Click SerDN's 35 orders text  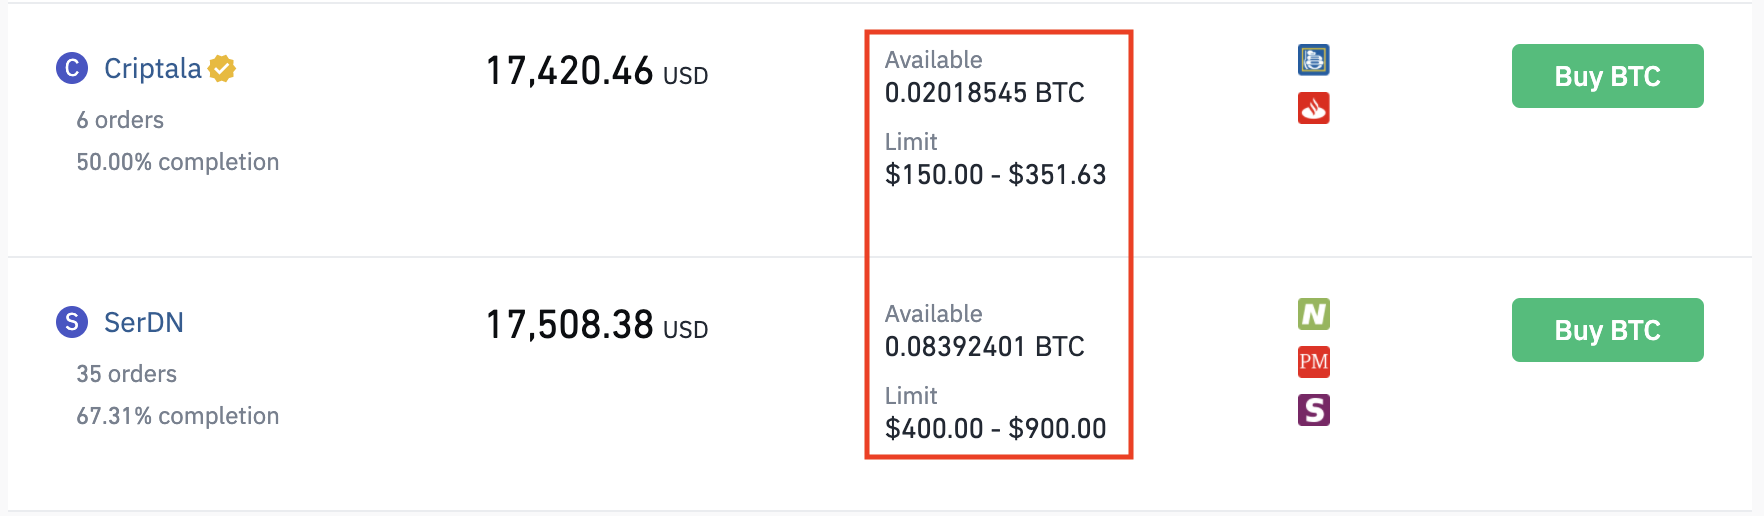pos(127,374)
